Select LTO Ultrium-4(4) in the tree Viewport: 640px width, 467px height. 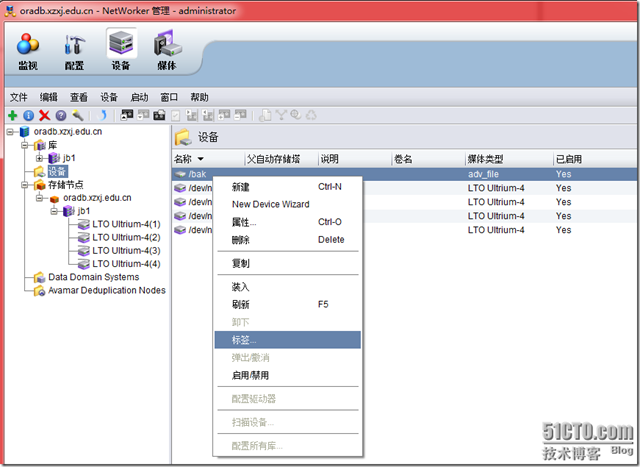click(x=126, y=264)
